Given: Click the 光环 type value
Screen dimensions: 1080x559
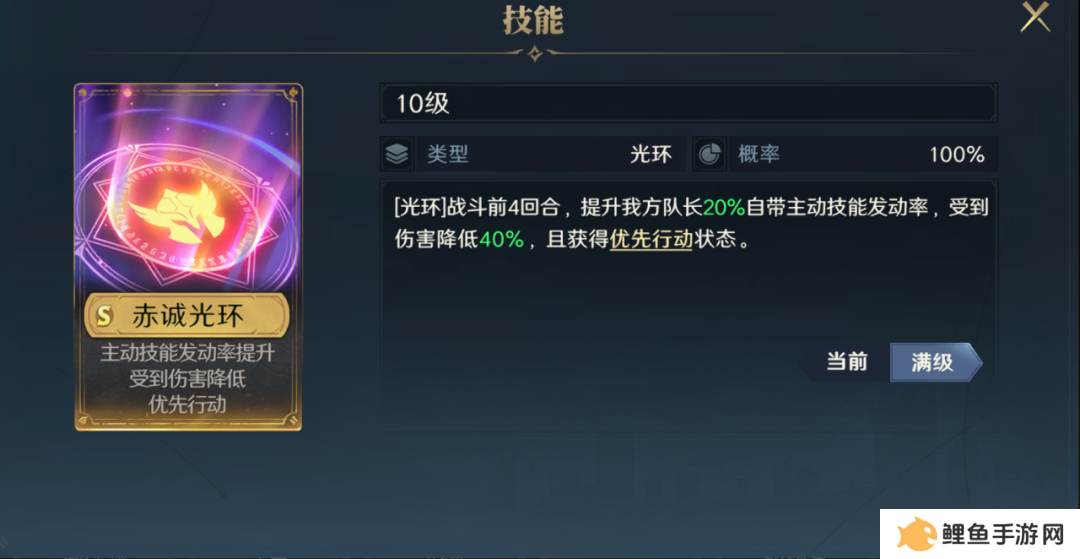Looking at the screenshot, I should point(651,154).
